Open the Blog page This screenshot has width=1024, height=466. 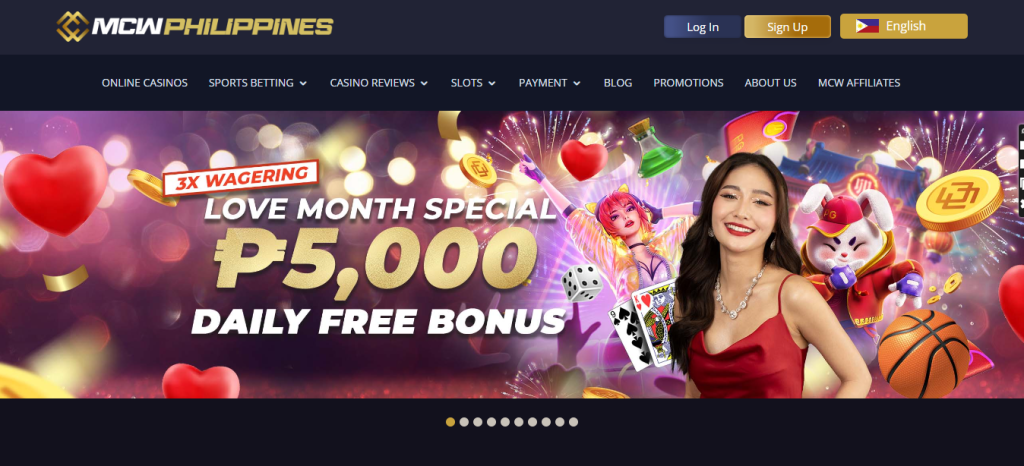(x=618, y=83)
